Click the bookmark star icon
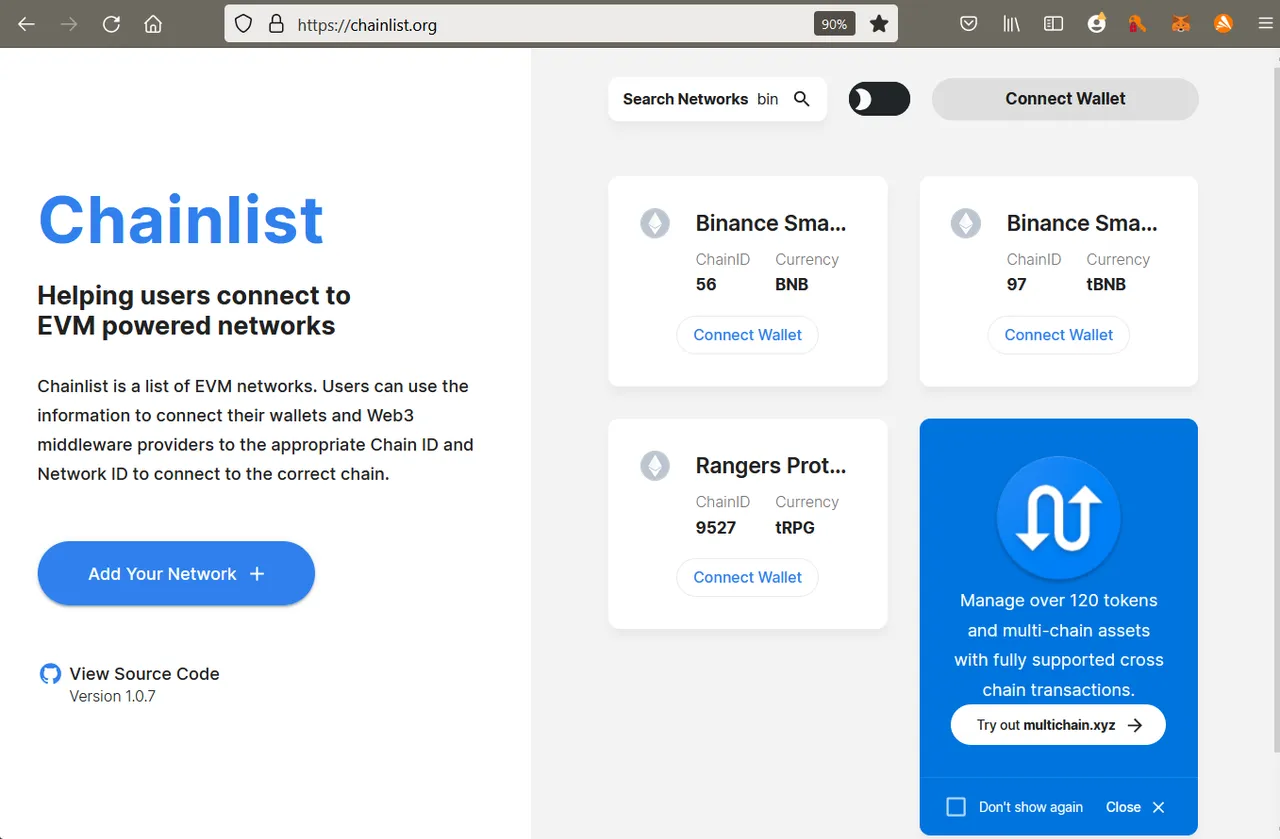 [879, 24]
